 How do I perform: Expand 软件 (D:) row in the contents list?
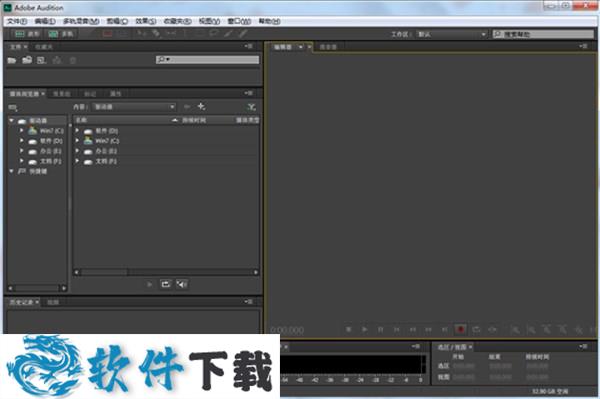click(x=77, y=130)
